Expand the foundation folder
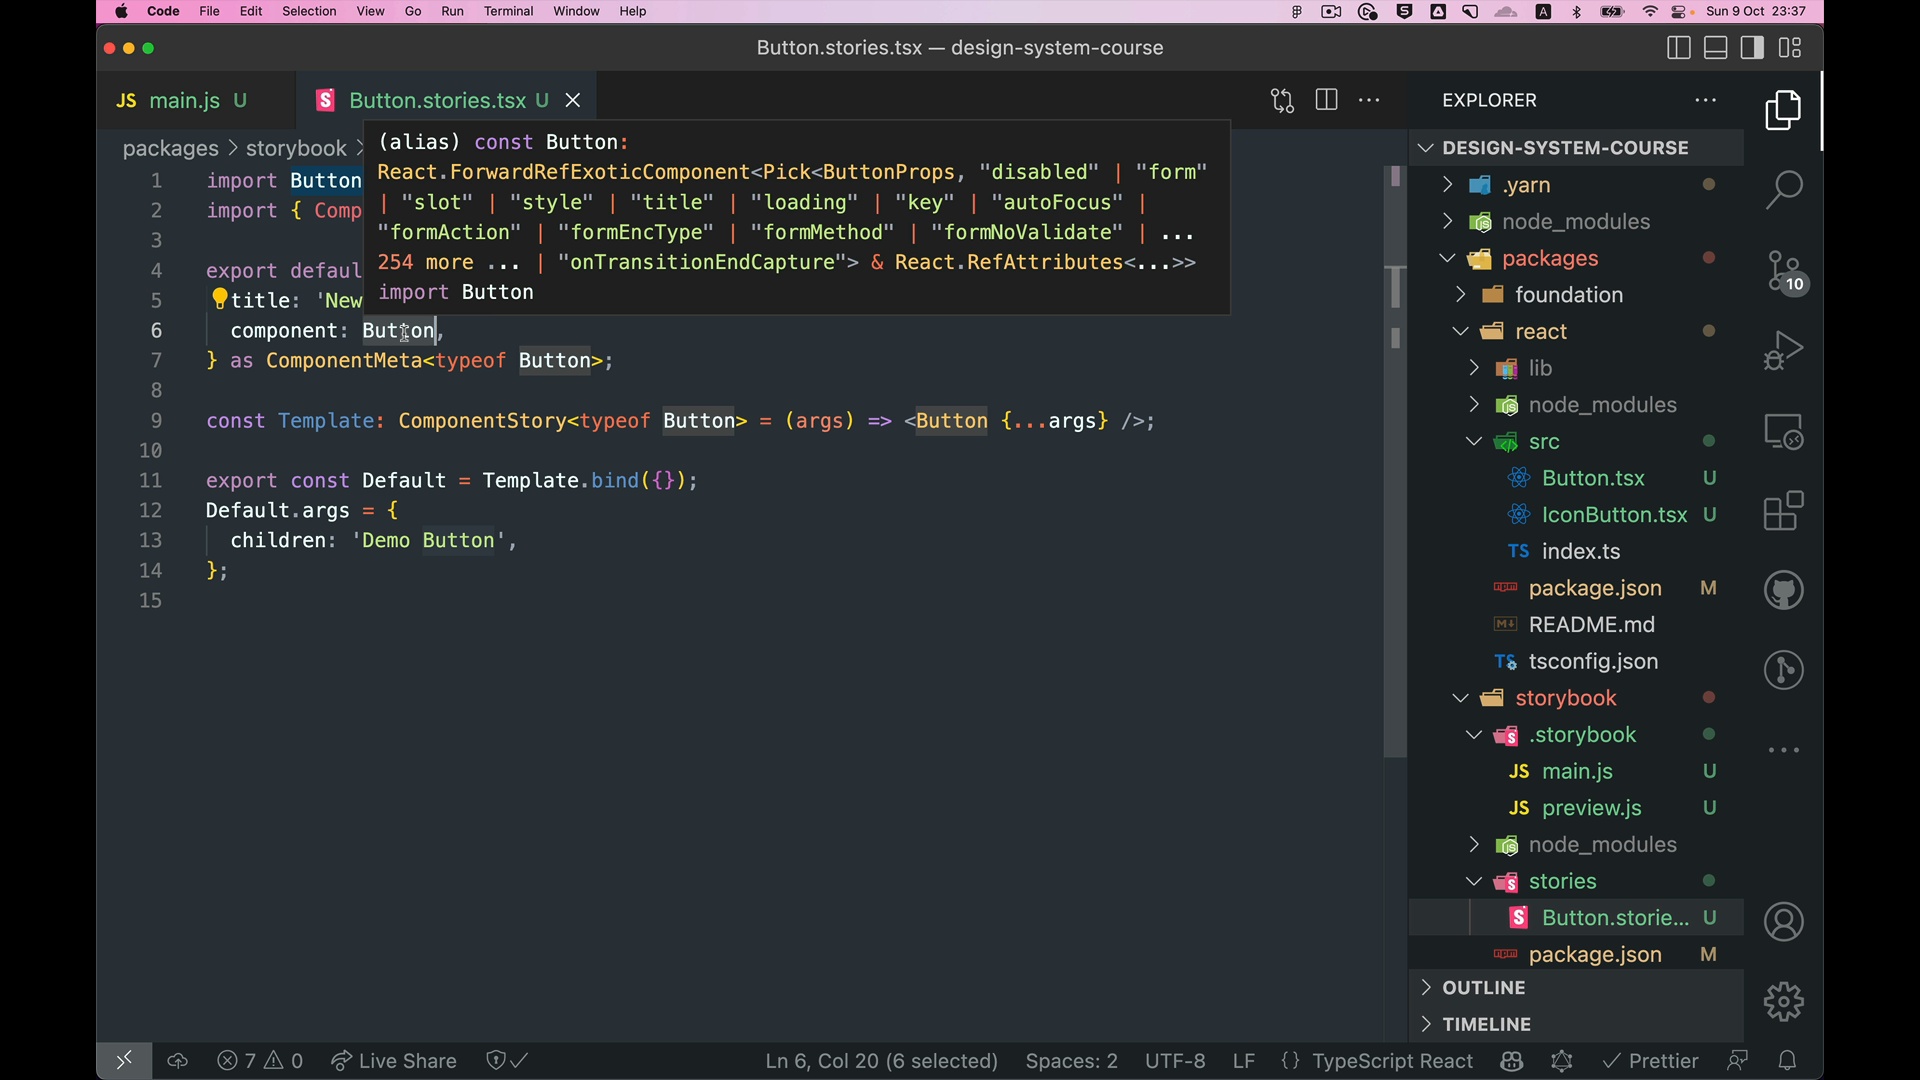 coord(1568,295)
